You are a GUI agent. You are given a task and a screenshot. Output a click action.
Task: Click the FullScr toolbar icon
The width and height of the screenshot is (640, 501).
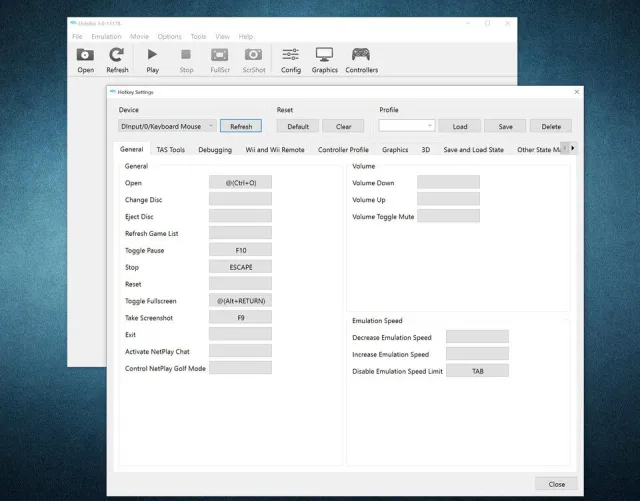pos(220,60)
